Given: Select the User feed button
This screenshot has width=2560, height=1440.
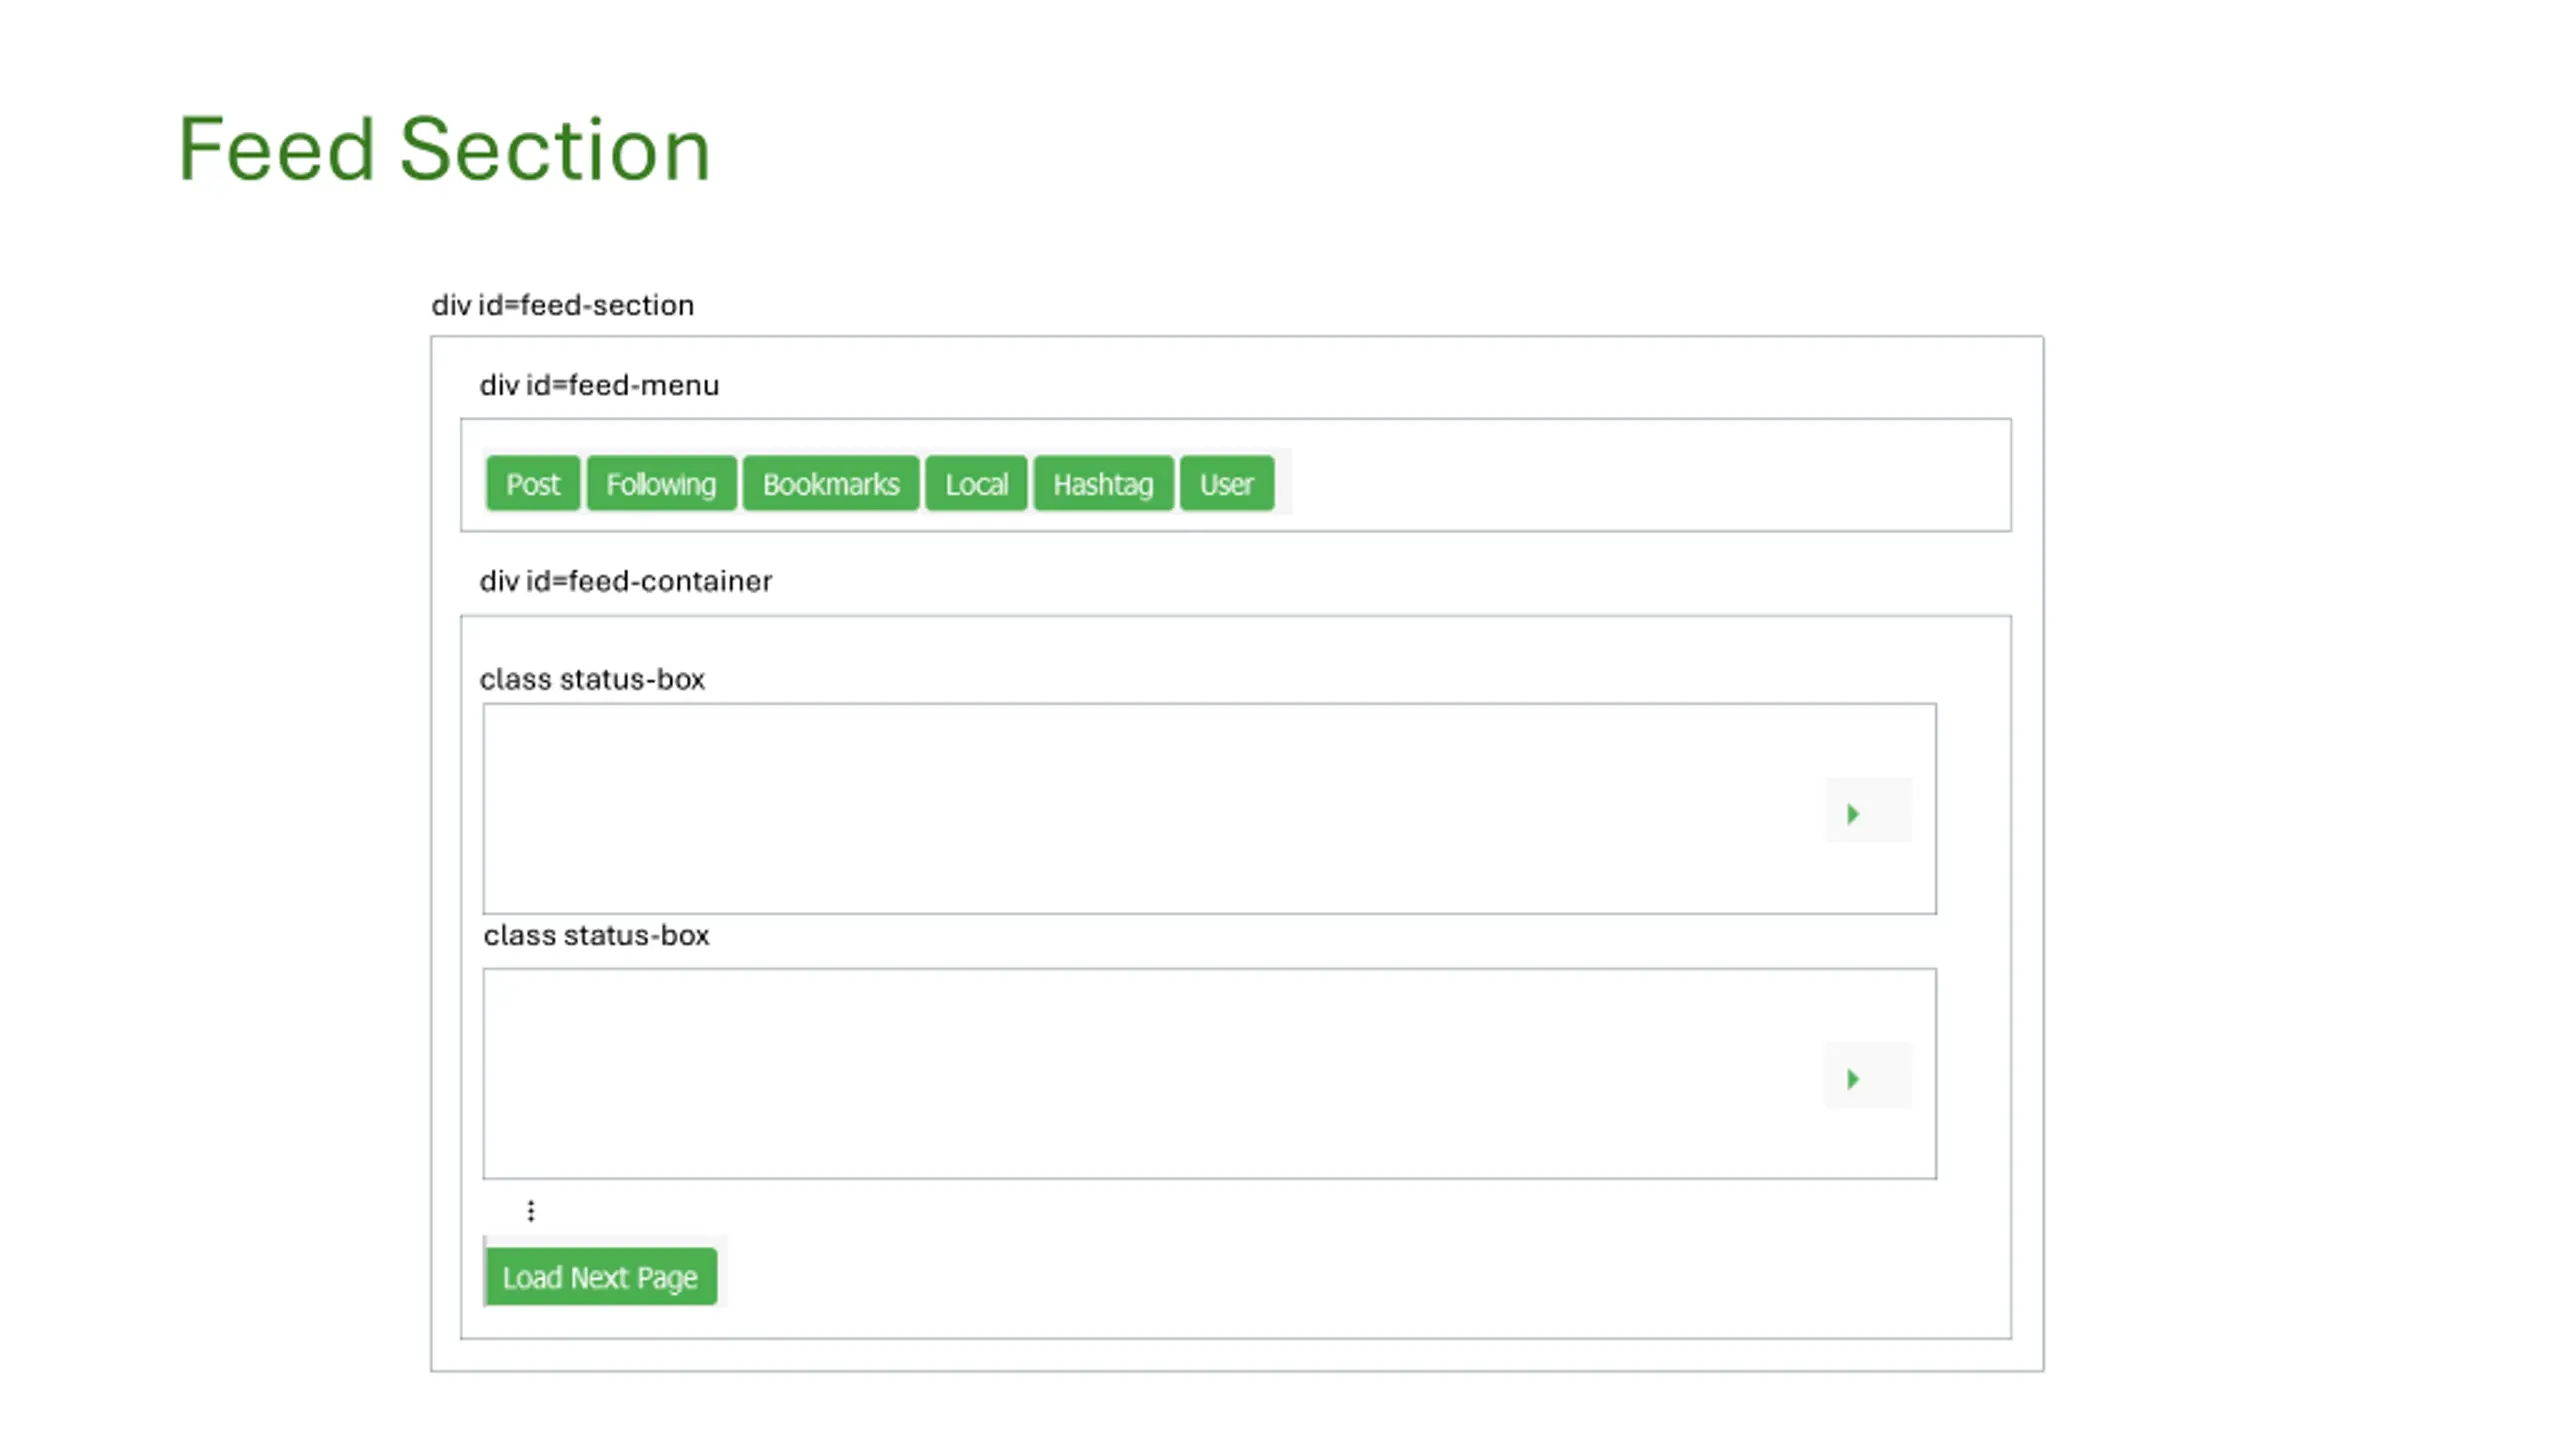Looking at the screenshot, I should [1227, 484].
